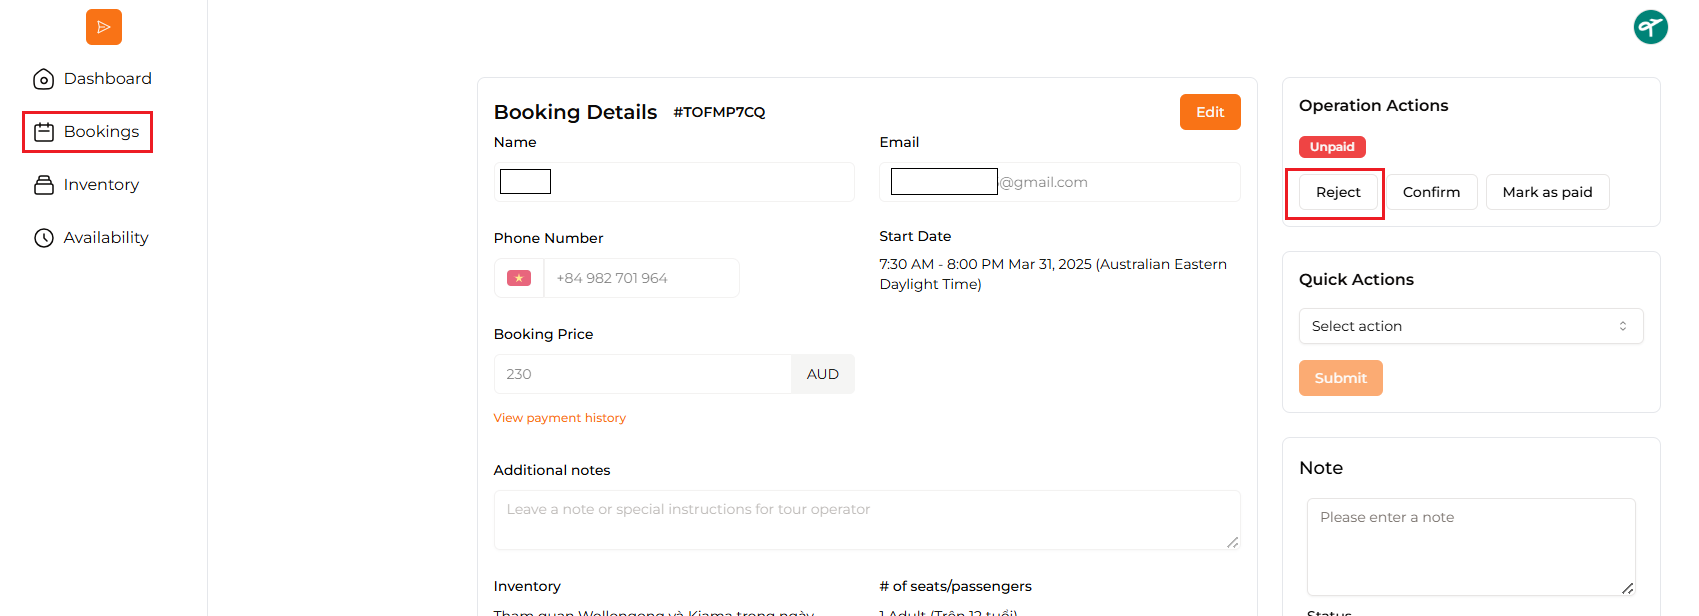Click the Select action dropdown arrows

click(x=1623, y=326)
